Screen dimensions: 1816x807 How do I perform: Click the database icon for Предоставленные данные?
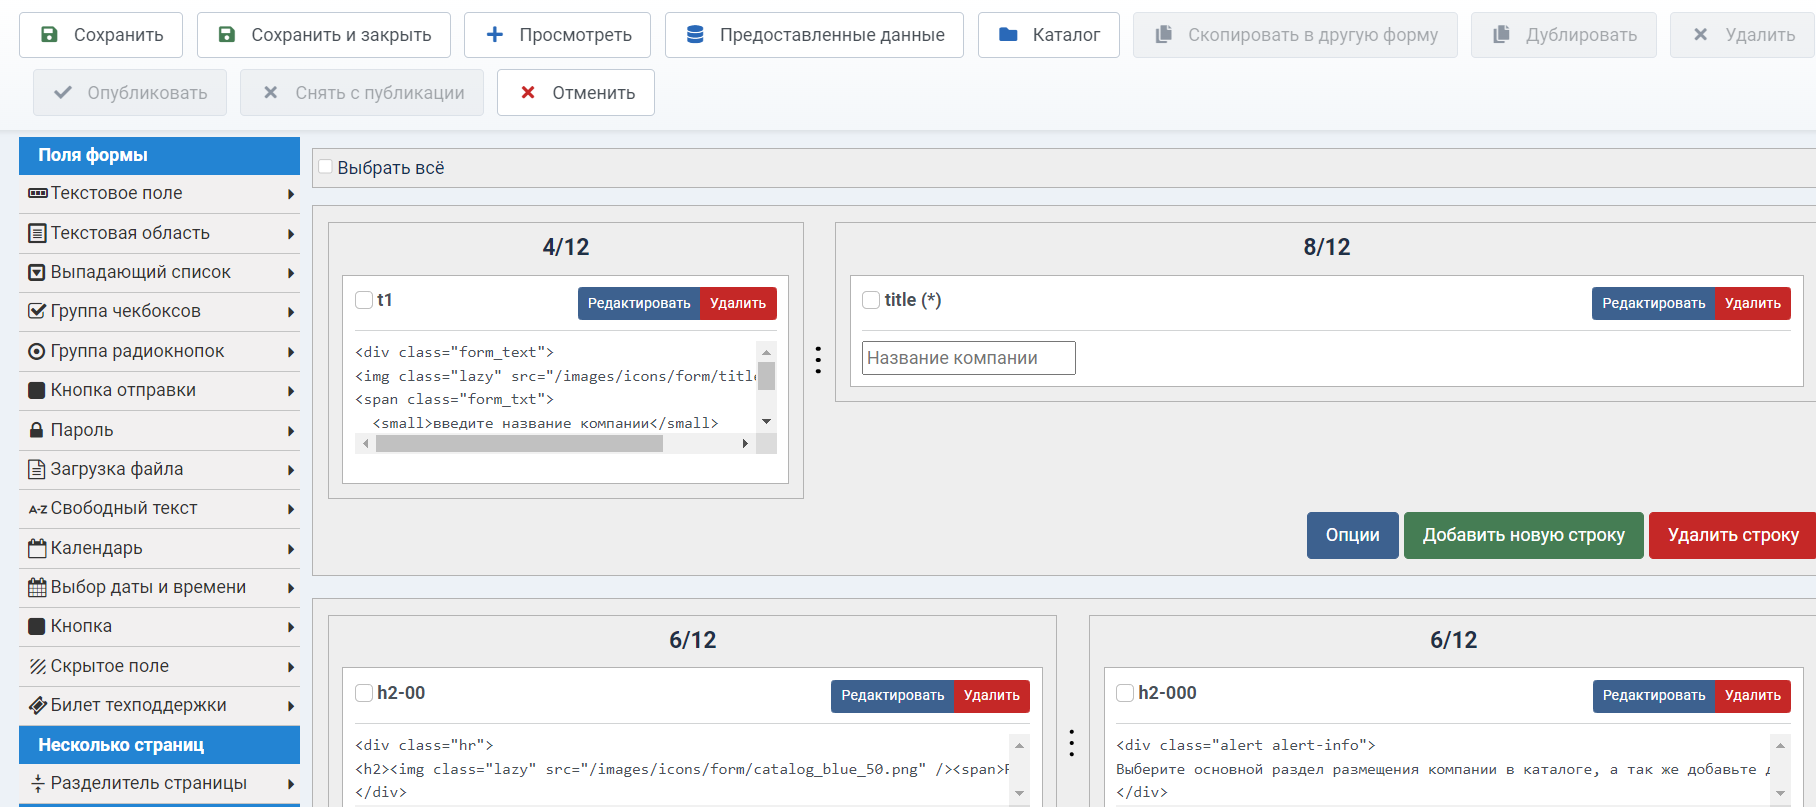[x=695, y=35]
